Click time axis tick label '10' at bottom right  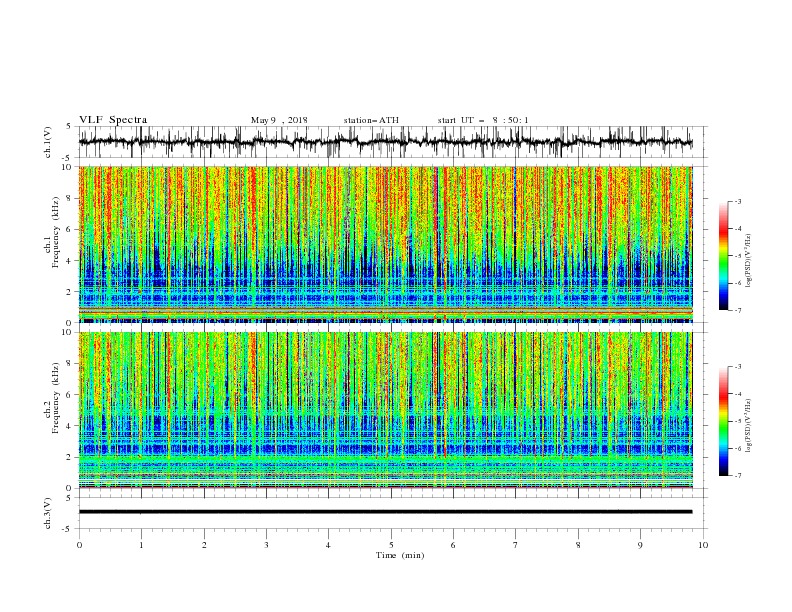[x=703, y=545]
